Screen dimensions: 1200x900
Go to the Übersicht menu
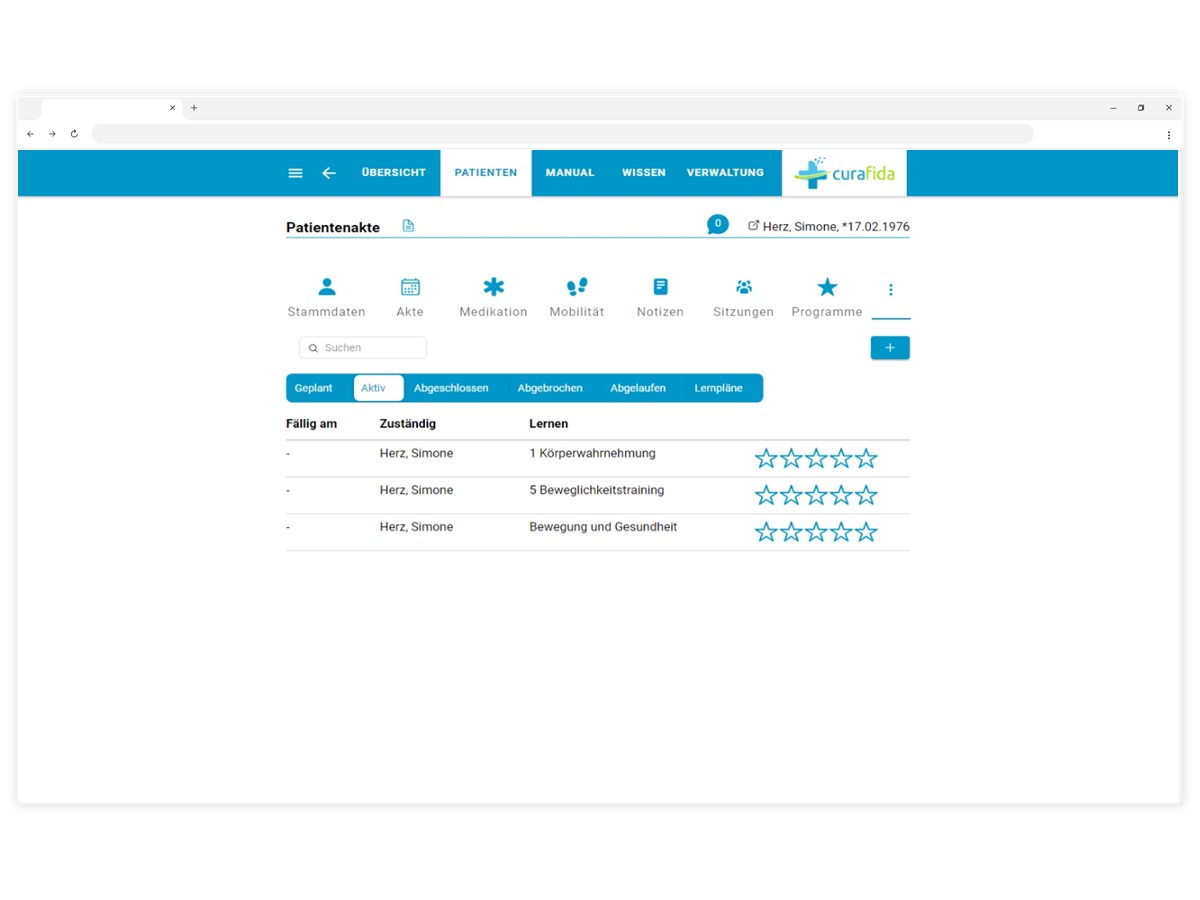click(x=394, y=173)
